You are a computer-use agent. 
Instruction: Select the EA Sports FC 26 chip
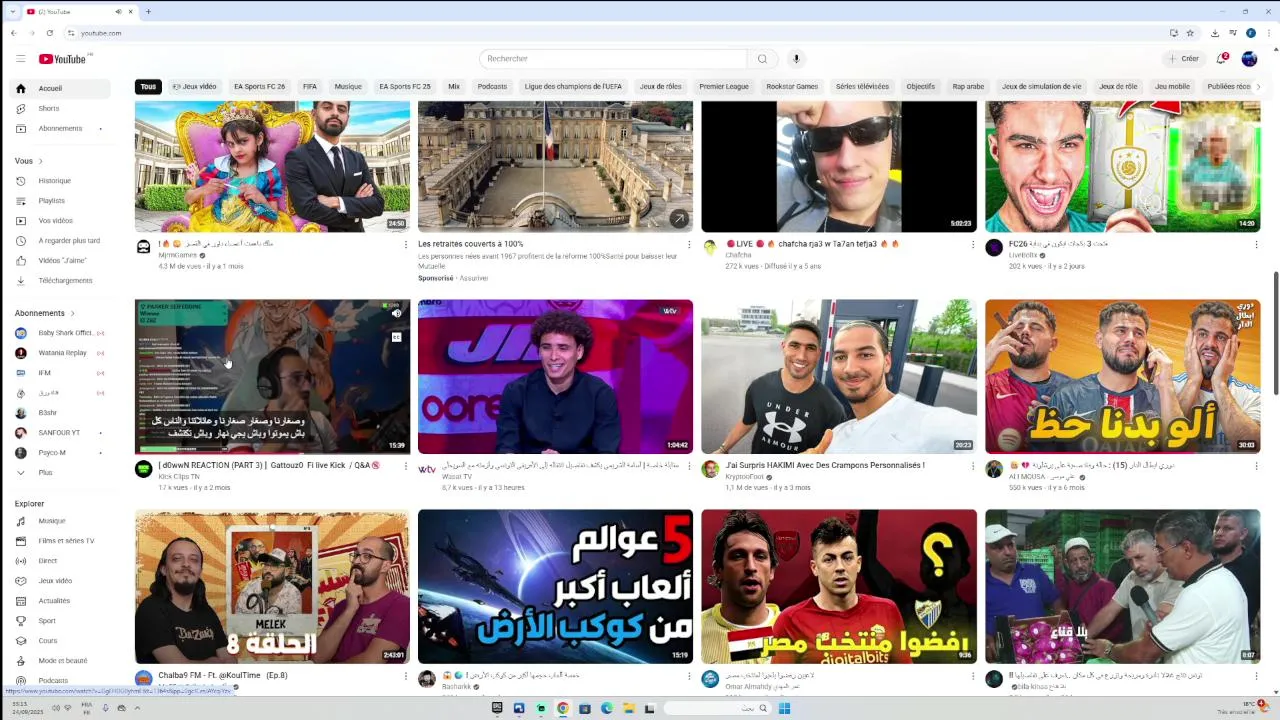pos(260,87)
